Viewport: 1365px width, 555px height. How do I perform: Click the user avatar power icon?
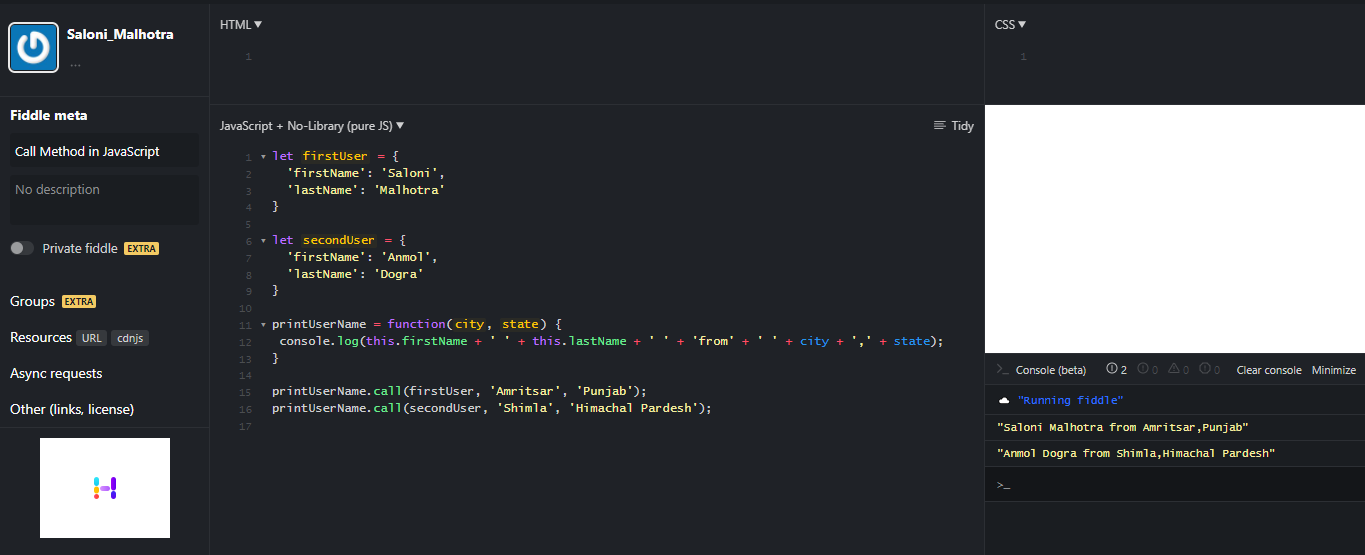click(x=34, y=47)
